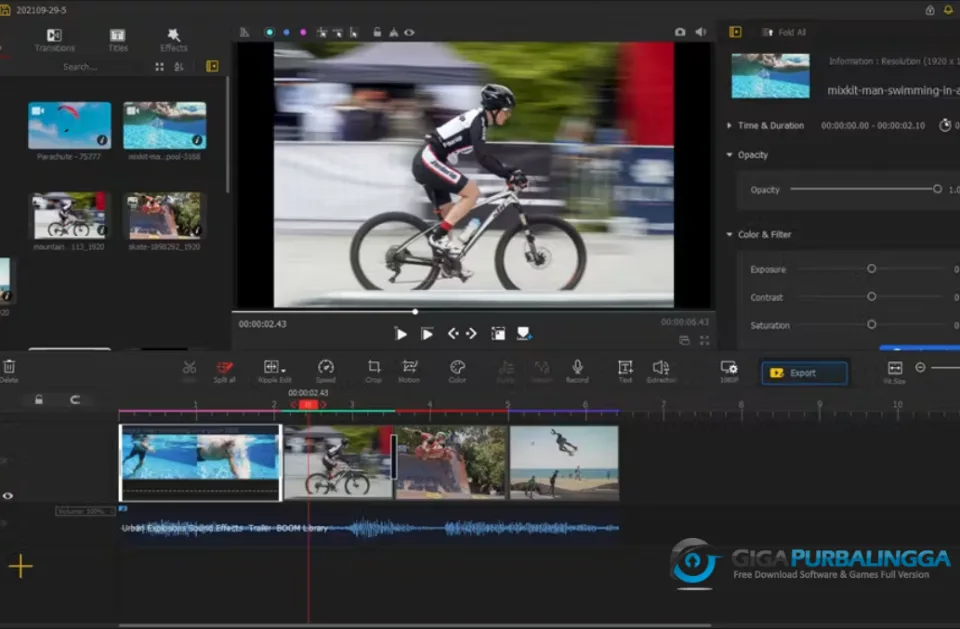Add text with the Text tool

point(625,371)
